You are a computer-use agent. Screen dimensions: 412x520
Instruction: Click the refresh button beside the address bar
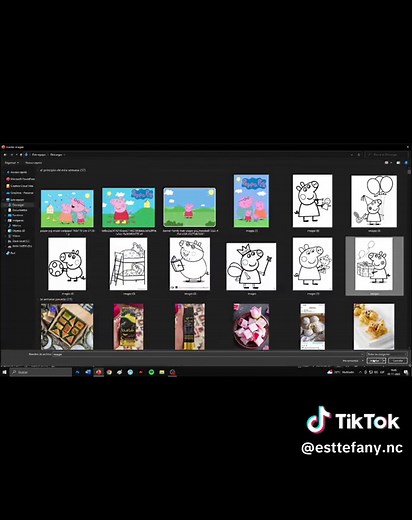click(x=359, y=155)
